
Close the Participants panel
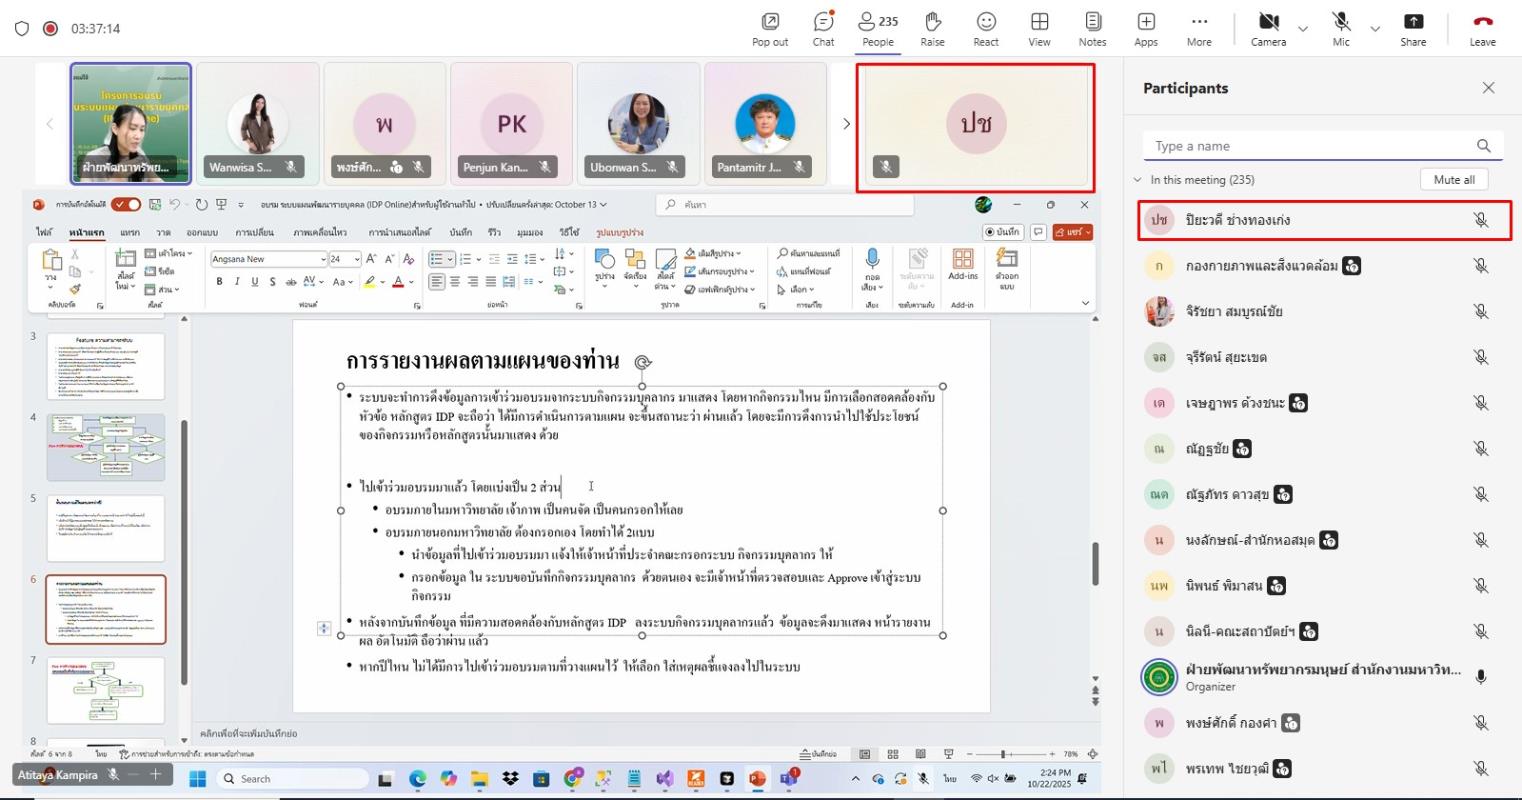coord(1488,88)
